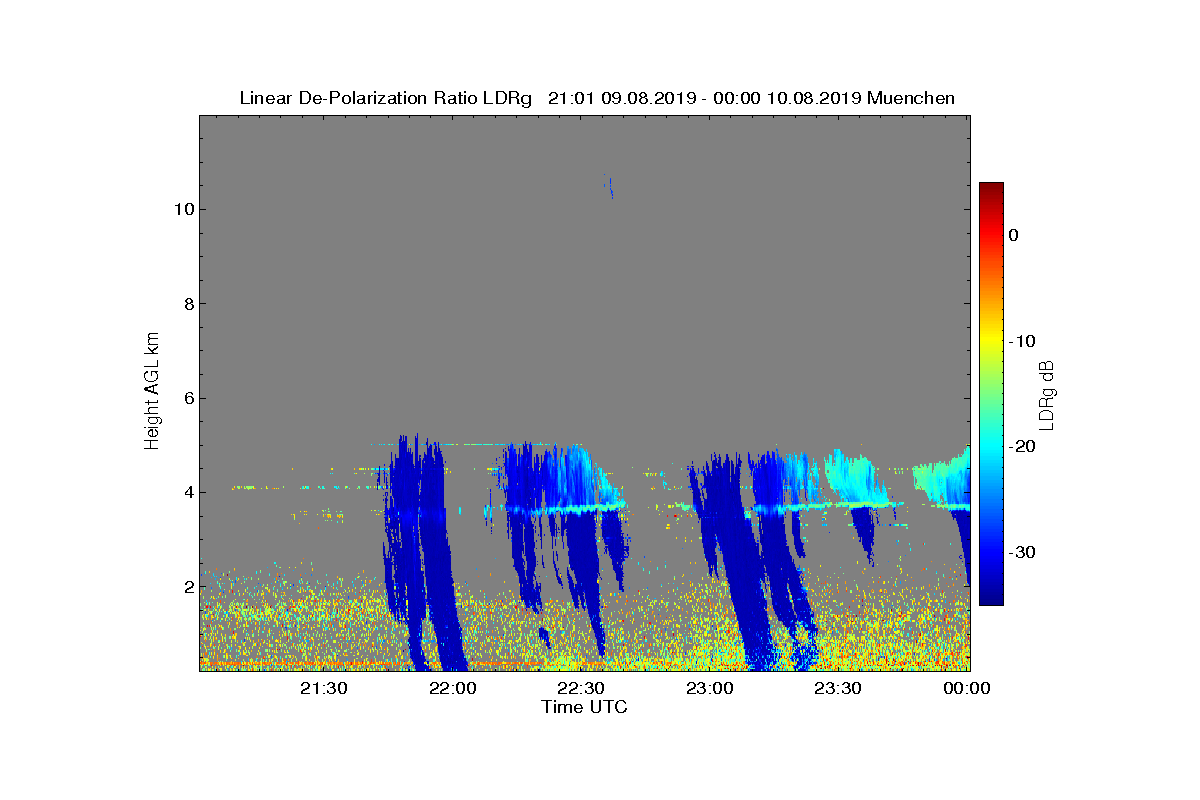Pick the dark red top of the colorbar
This screenshot has height=800, width=1200.
[991, 188]
